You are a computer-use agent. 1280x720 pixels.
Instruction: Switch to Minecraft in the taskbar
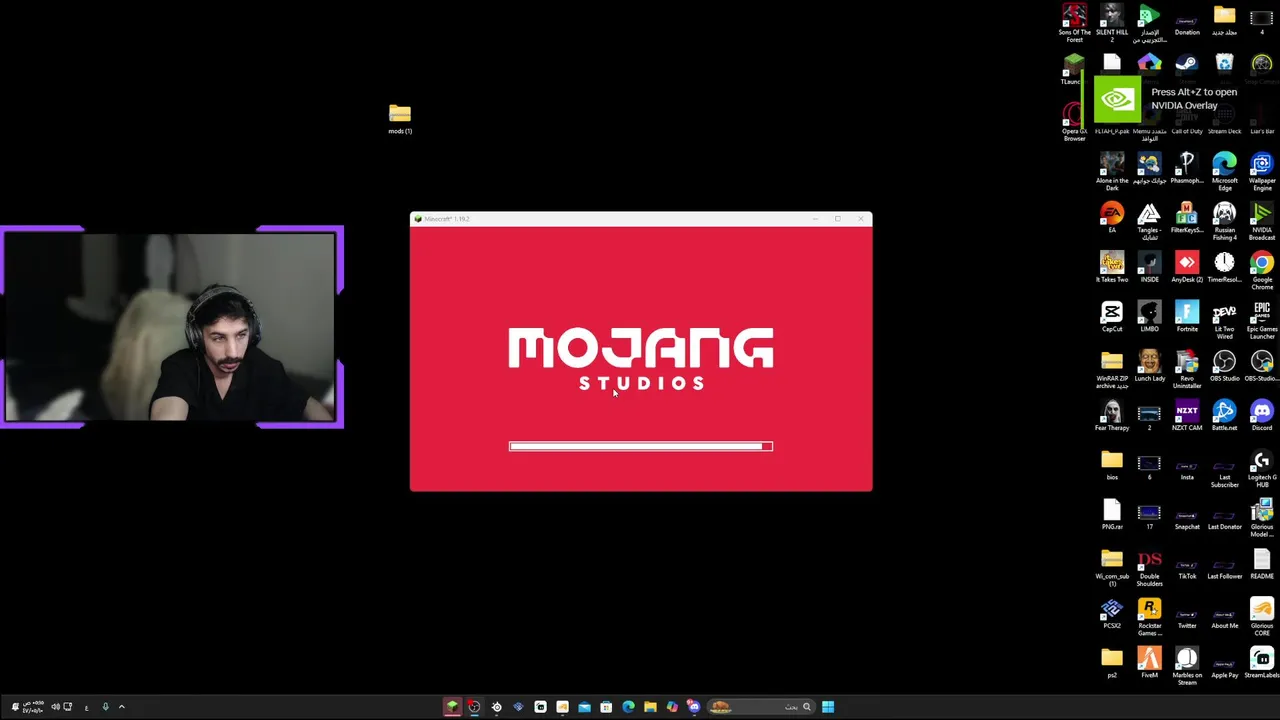click(x=452, y=707)
